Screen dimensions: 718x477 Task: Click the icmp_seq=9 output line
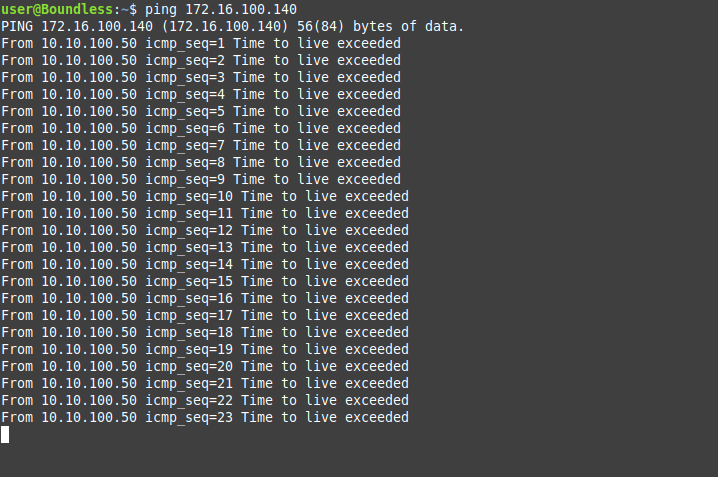[x=201, y=179]
